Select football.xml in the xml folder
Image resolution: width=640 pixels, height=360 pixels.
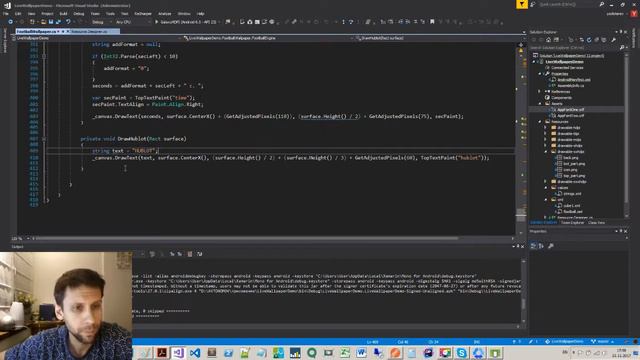point(573,212)
